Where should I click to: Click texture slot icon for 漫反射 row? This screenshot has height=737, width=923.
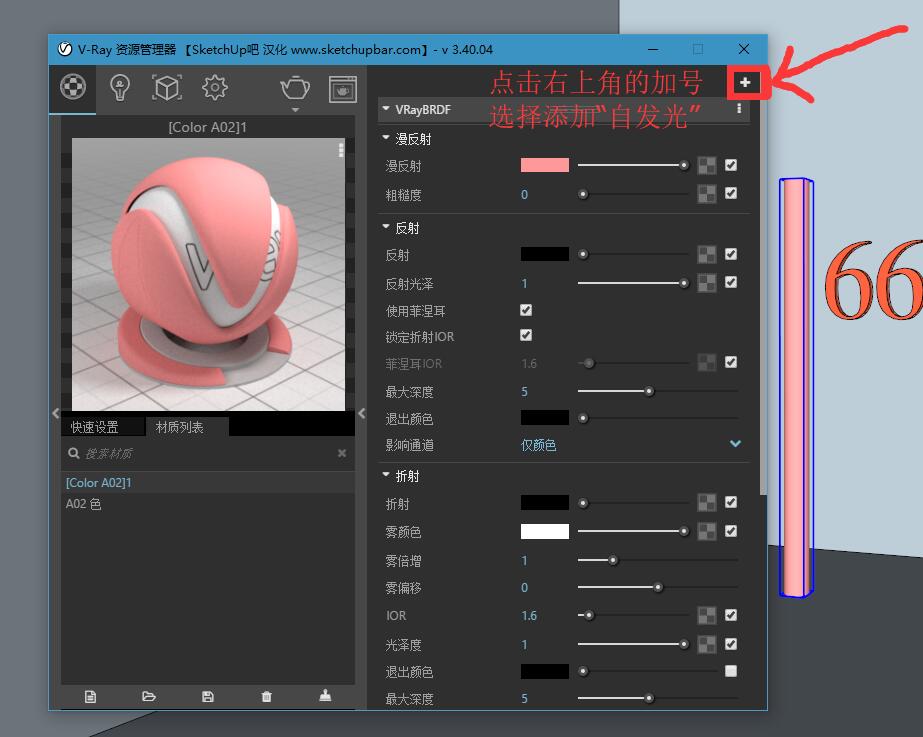click(706, 165)
